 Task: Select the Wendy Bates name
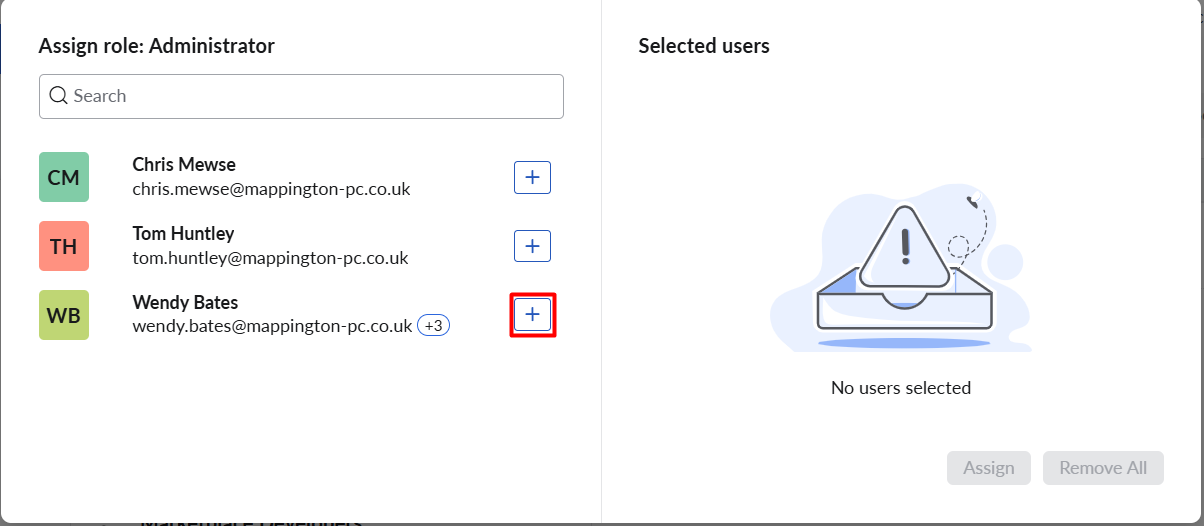pyautogui.click(x=185, y=303)
